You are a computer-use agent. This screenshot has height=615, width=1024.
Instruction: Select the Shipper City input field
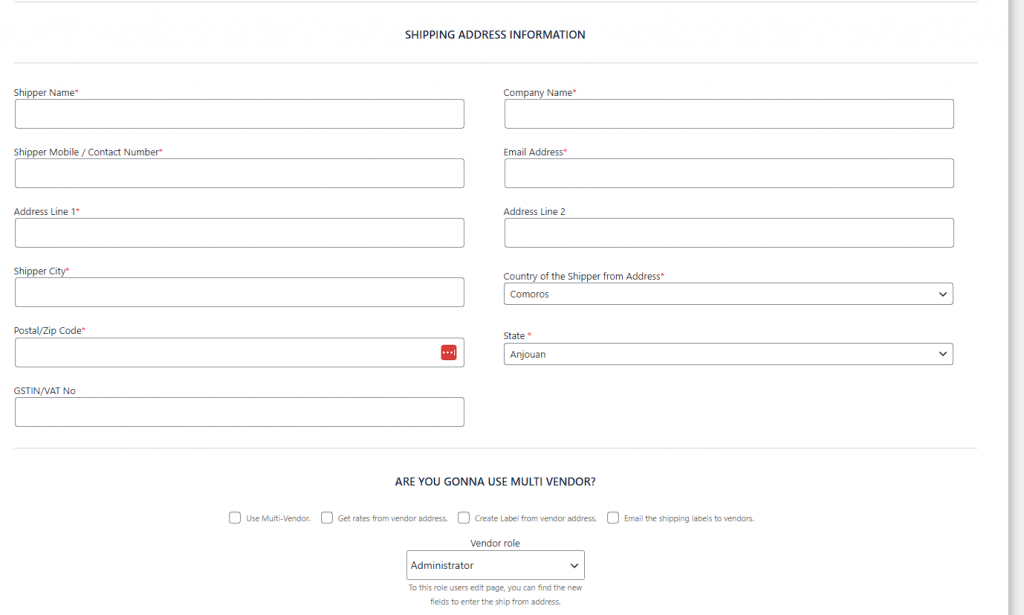click(239, 292)
